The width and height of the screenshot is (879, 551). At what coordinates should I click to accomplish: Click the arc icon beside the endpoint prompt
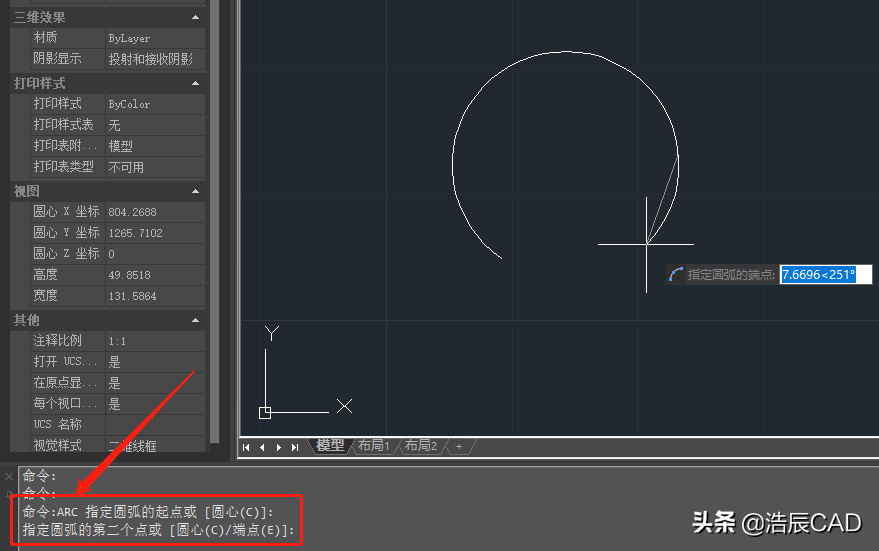pyautogui.click(x=676, y=275)
